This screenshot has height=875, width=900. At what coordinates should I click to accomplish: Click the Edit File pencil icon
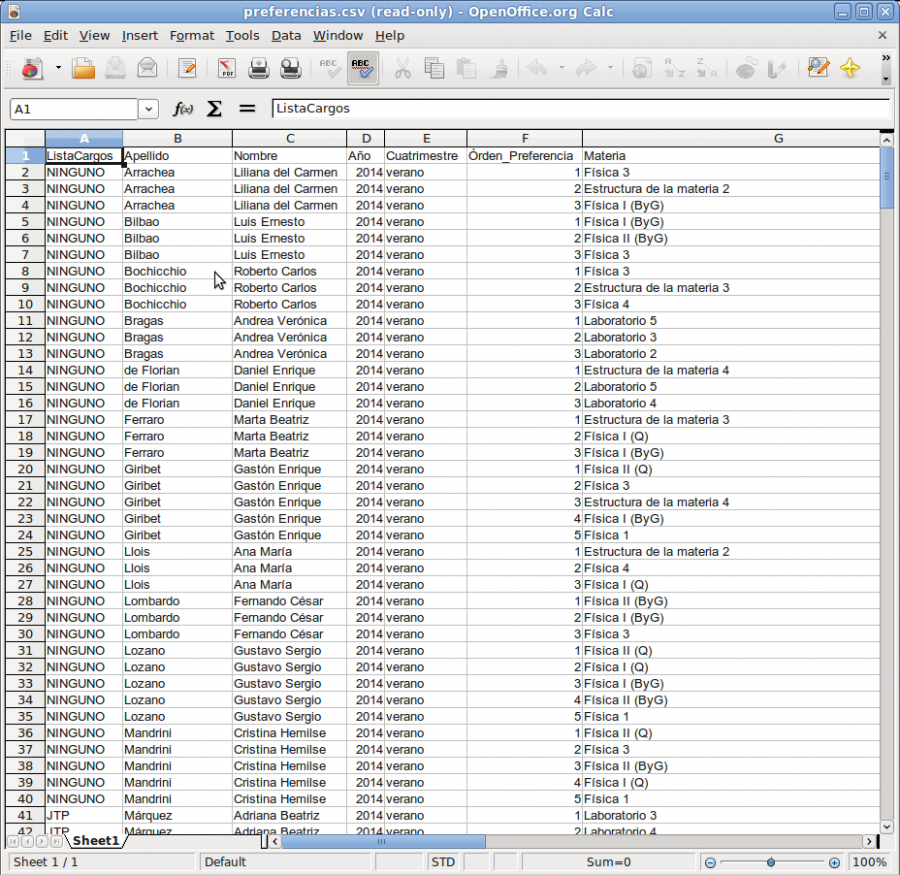(187, 68)
